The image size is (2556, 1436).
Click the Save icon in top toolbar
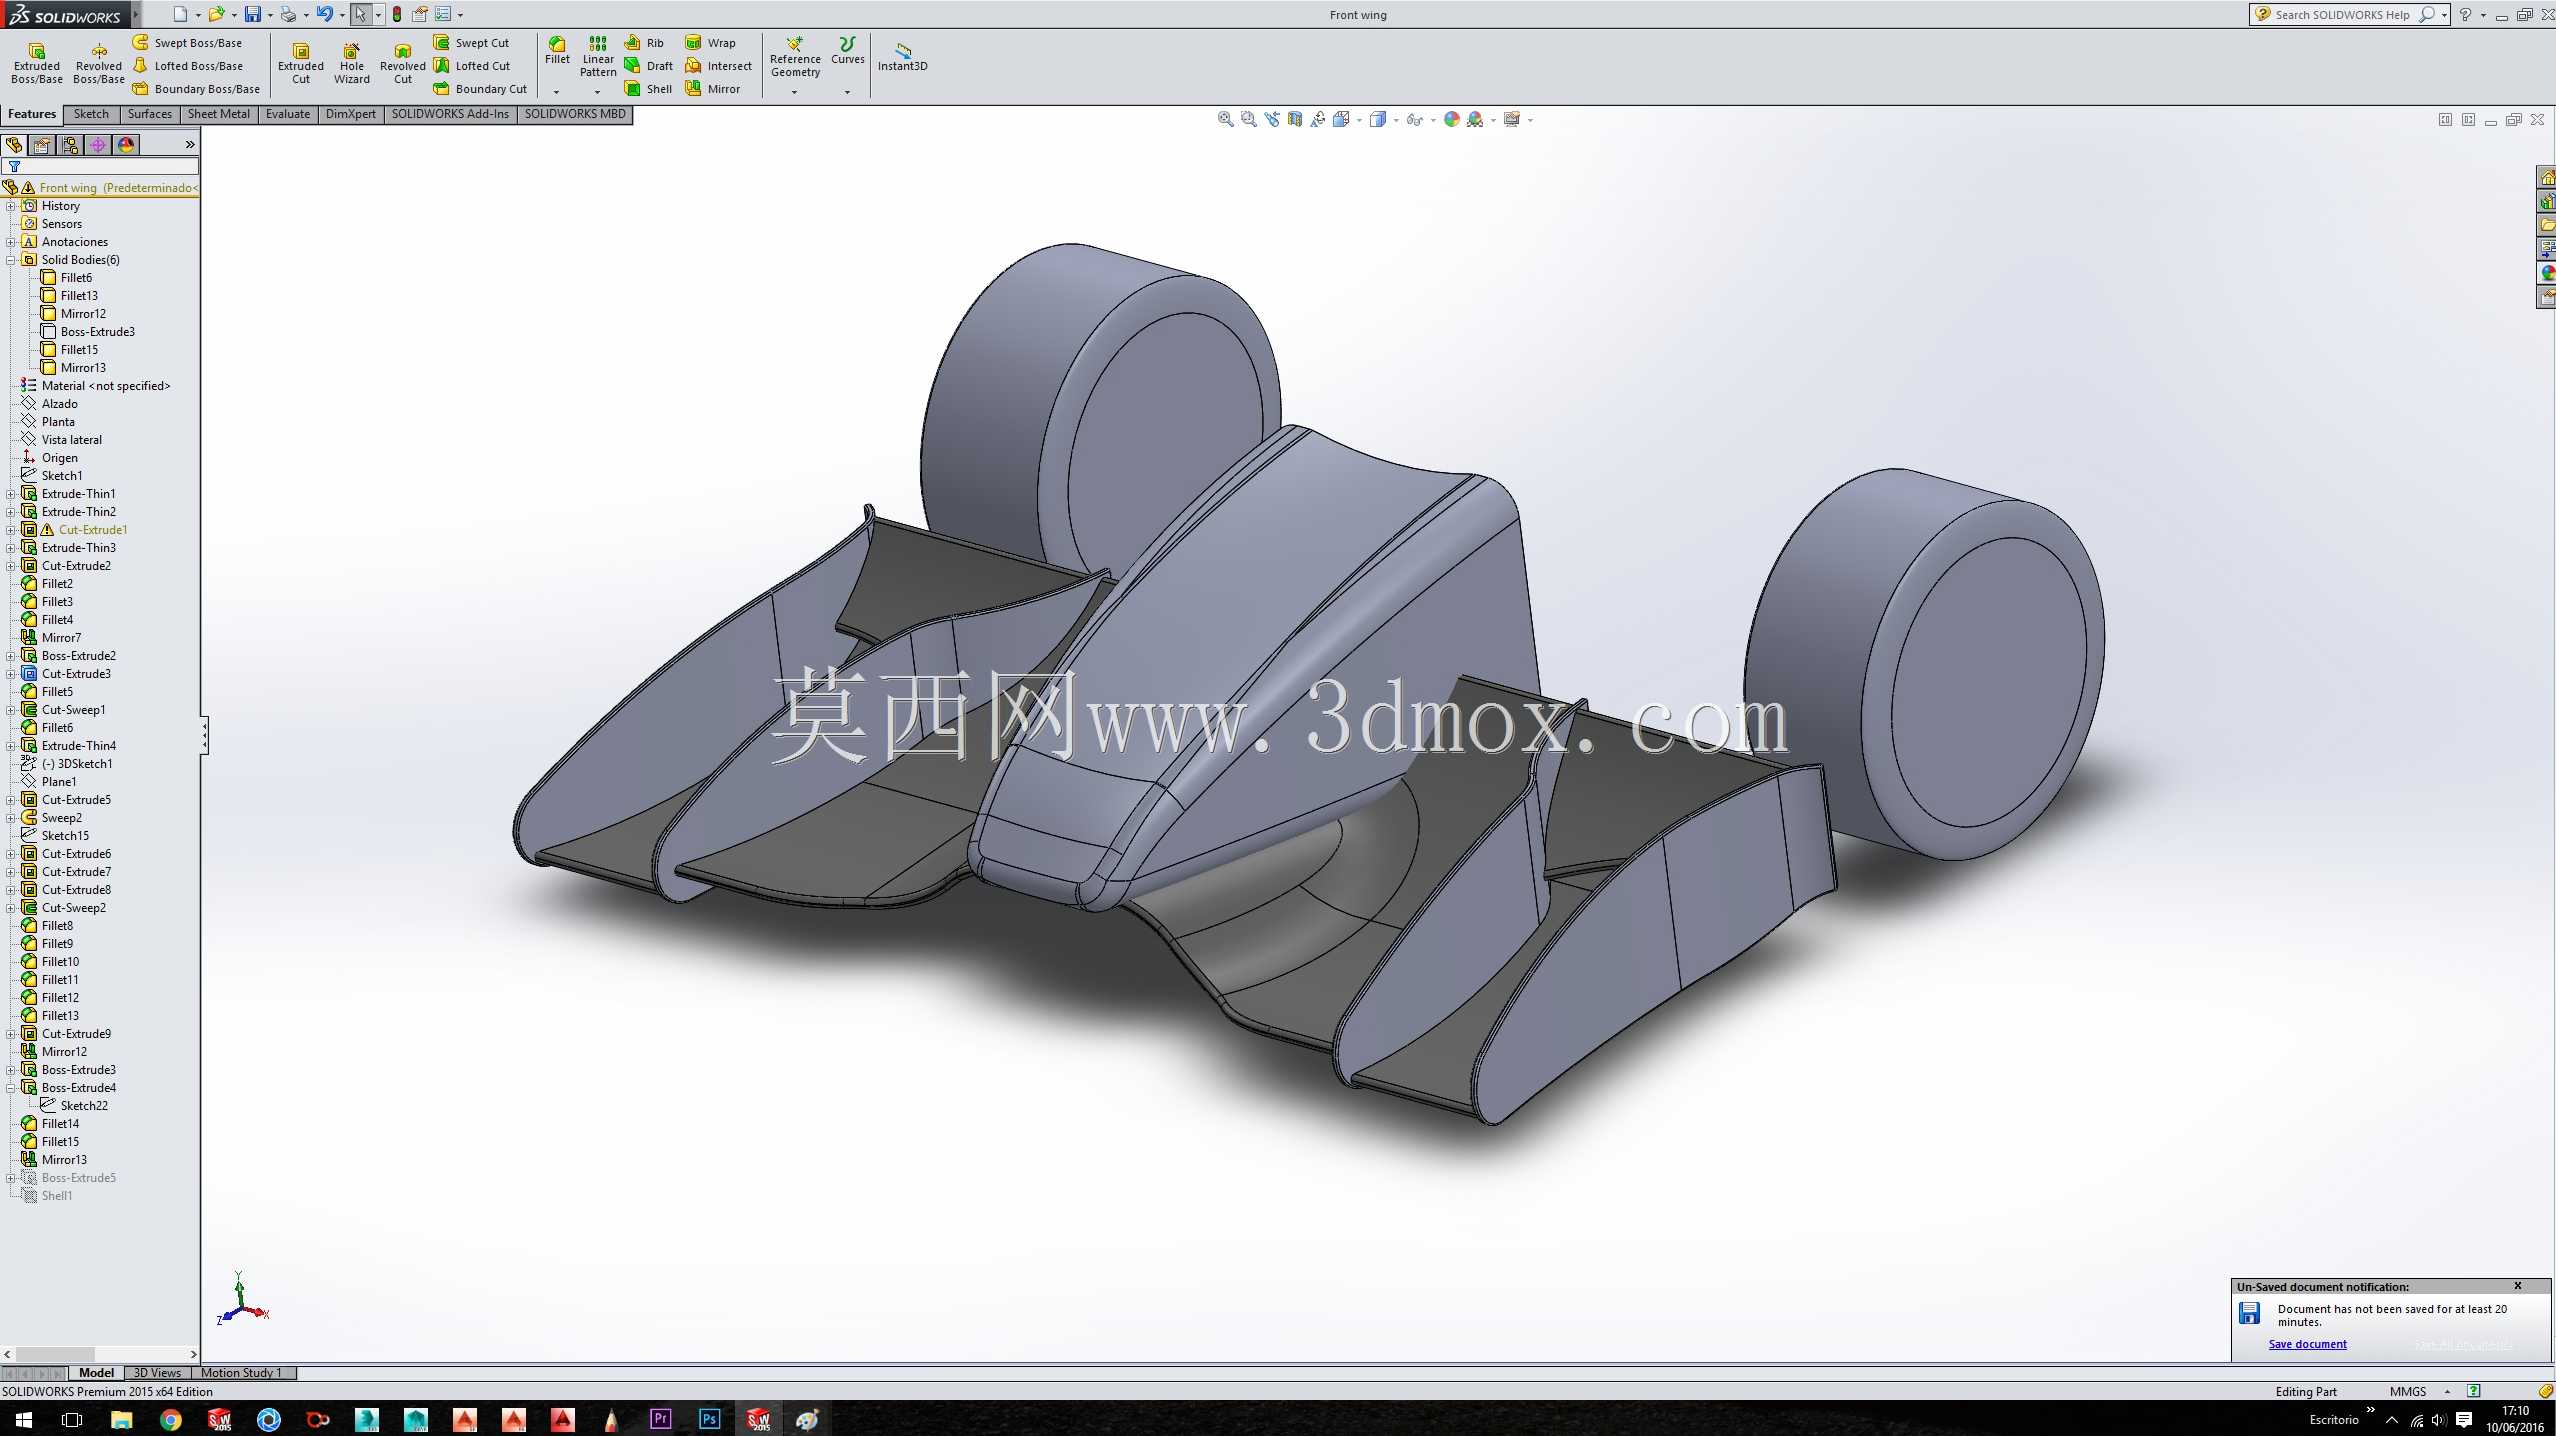pos(253,14)
